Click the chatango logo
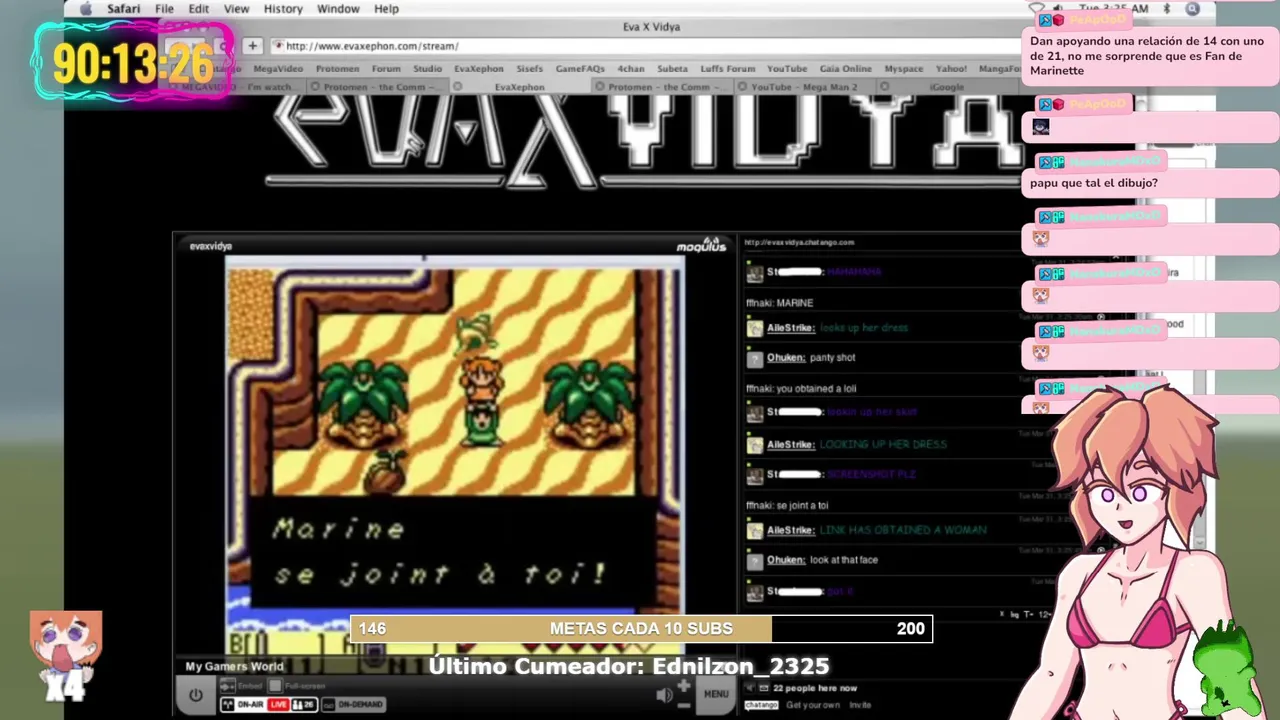 point(761,705)
